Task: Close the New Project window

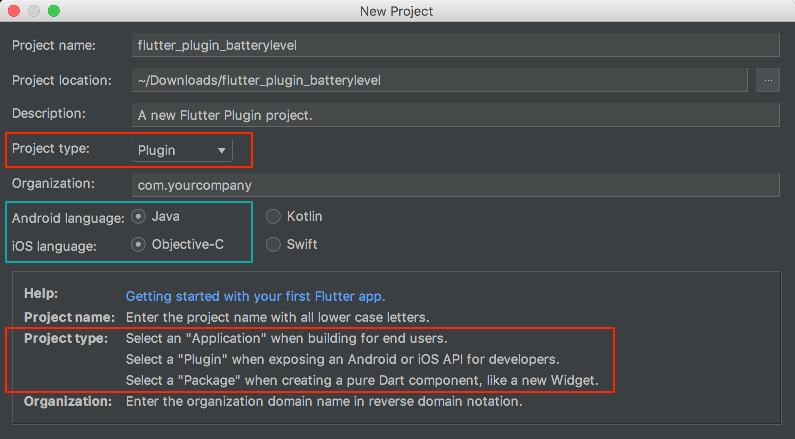Action: pyautogui.click(x=14, y=11)
